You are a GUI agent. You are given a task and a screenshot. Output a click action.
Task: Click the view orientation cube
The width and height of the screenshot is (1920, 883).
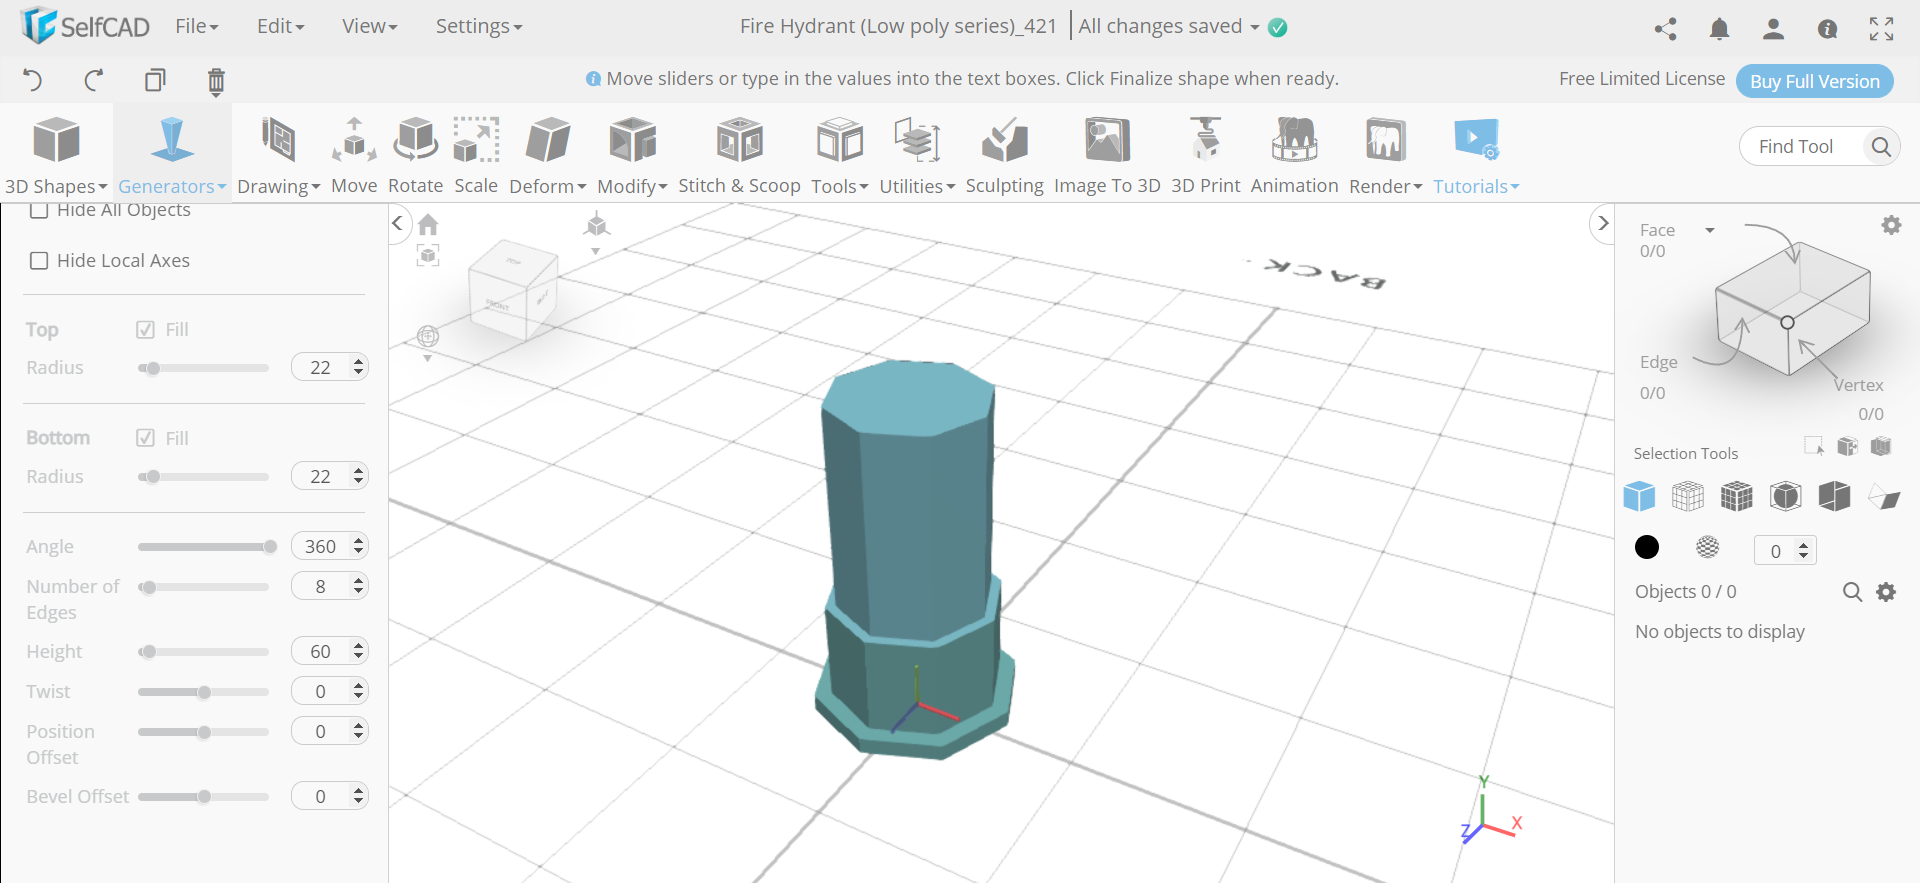click(512, 291)
